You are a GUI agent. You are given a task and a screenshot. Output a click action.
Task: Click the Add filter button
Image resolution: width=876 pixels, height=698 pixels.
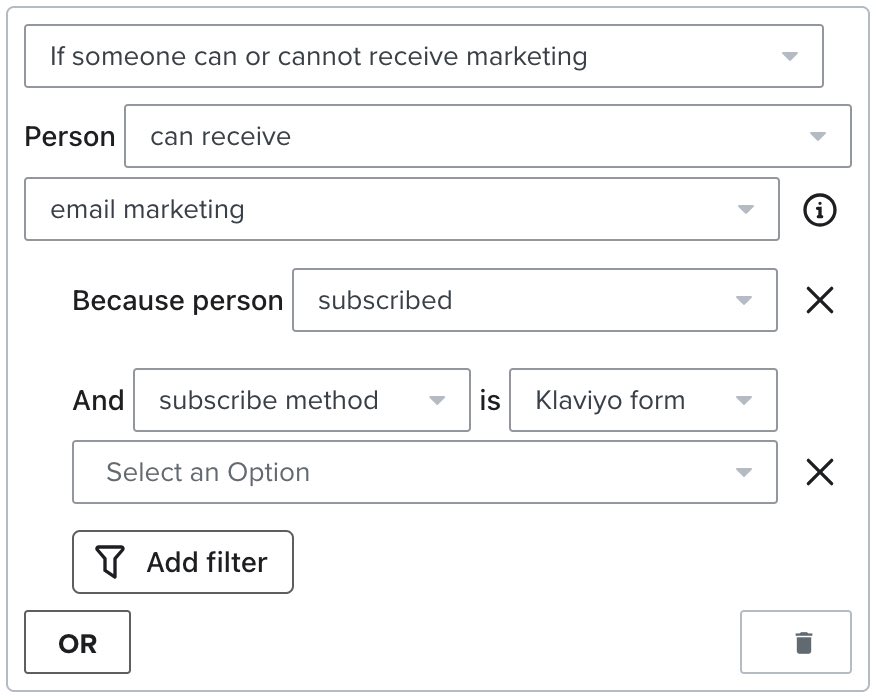[x=182, y=561]
